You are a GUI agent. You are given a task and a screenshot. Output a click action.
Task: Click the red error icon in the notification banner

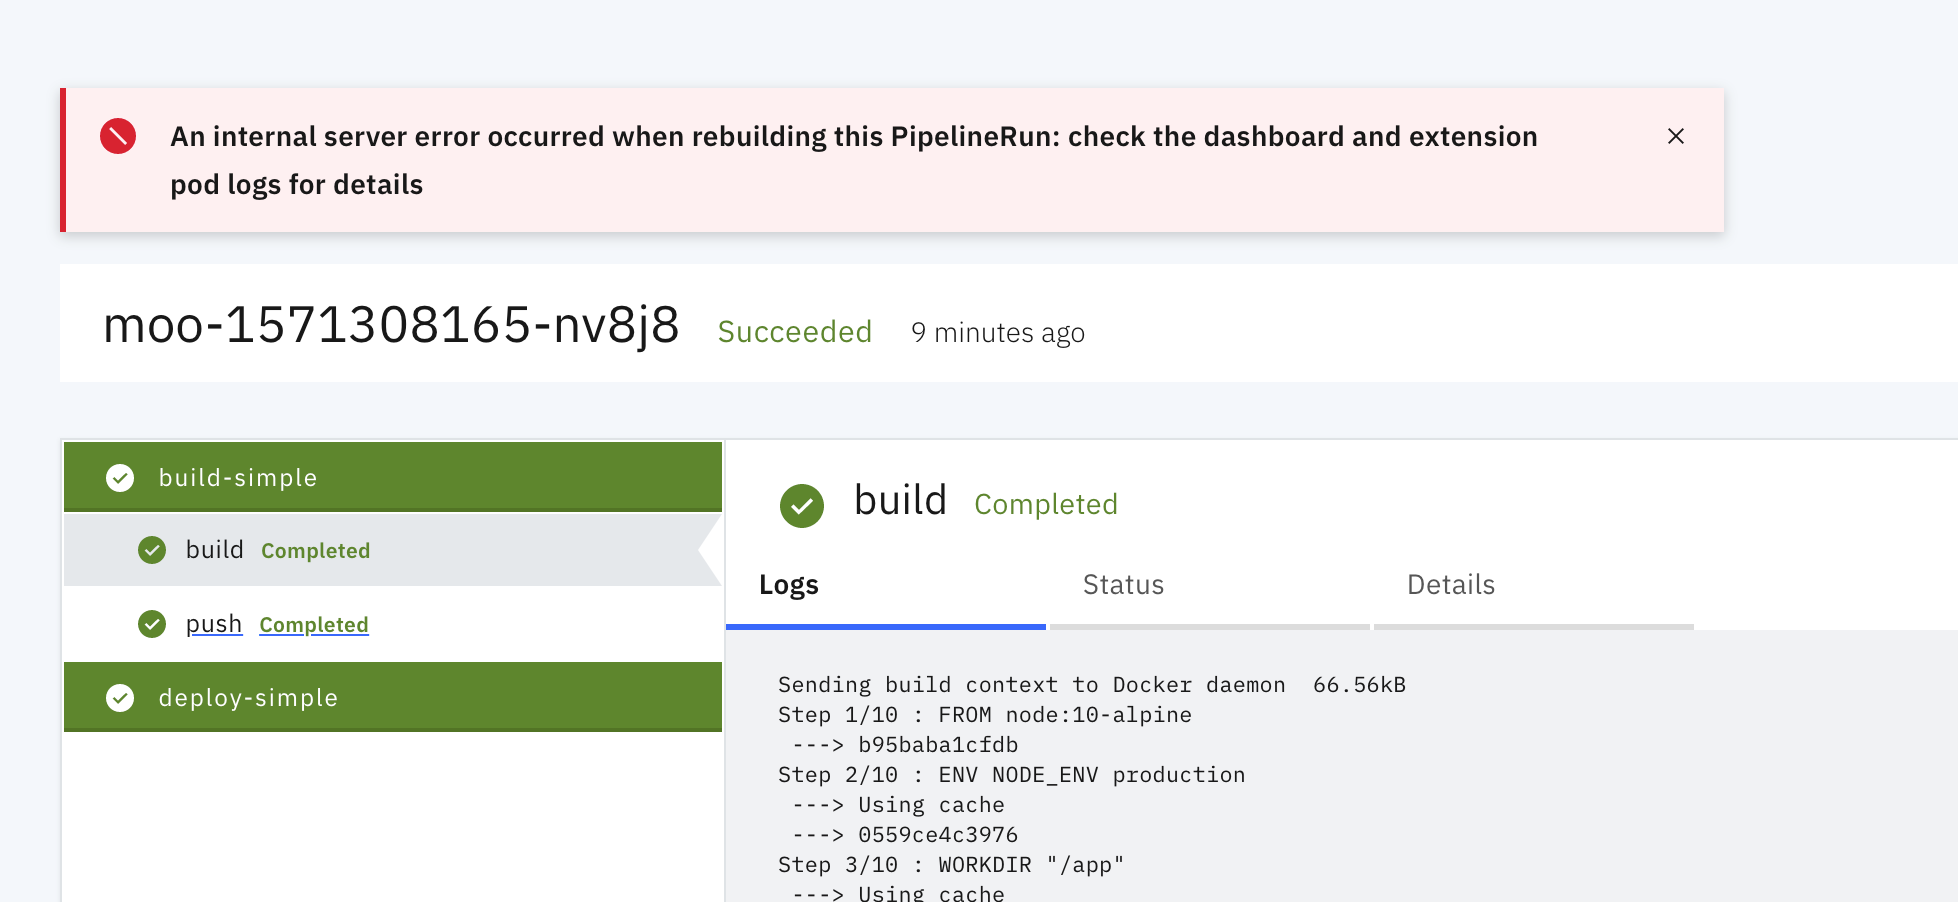pyautogui.click(x=117, y=136)
